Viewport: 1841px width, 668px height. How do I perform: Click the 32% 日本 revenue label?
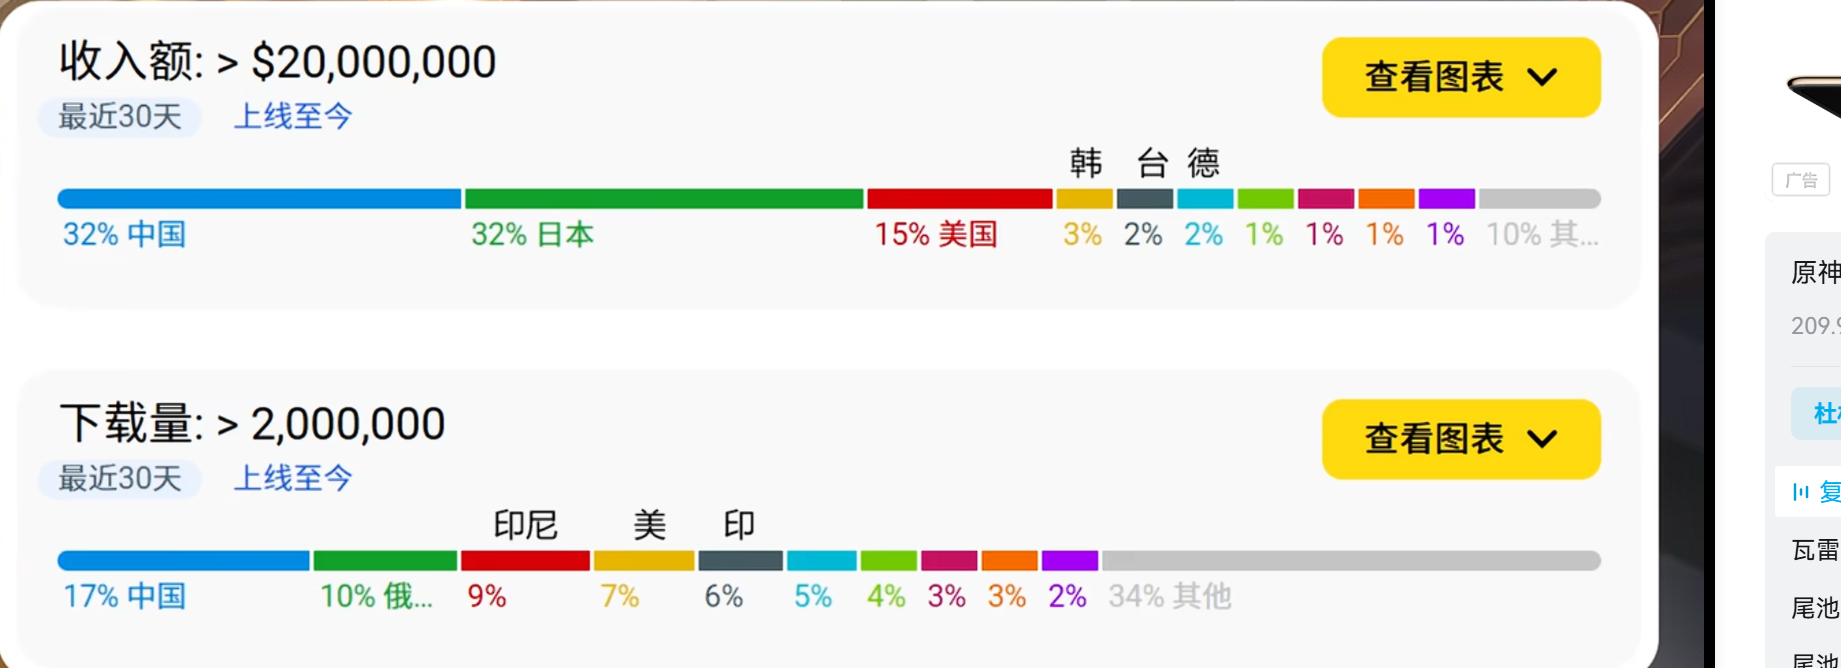point(532,235)
